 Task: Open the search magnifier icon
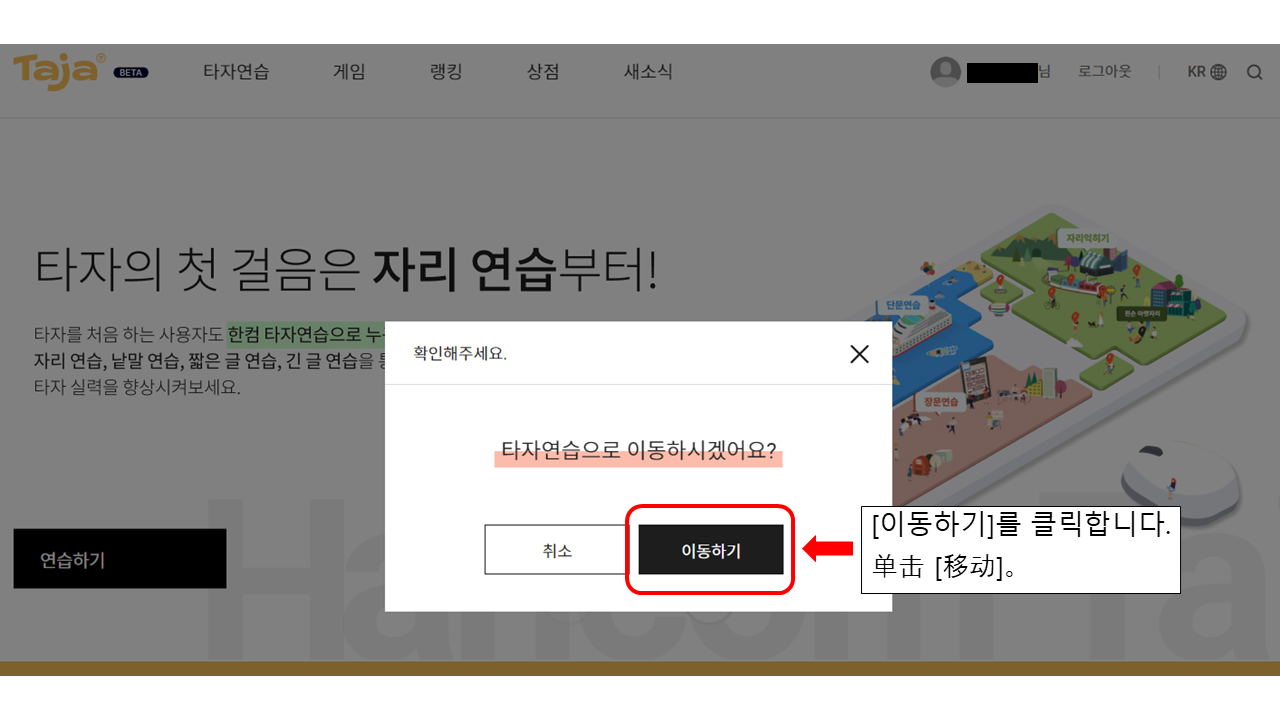pos(1254,72)
